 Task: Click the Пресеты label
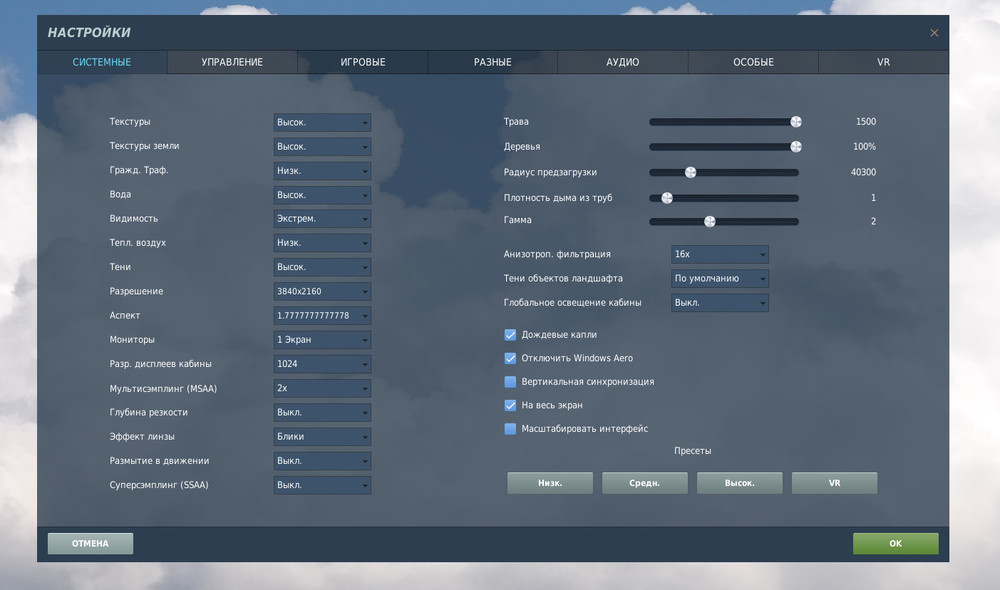693,450
